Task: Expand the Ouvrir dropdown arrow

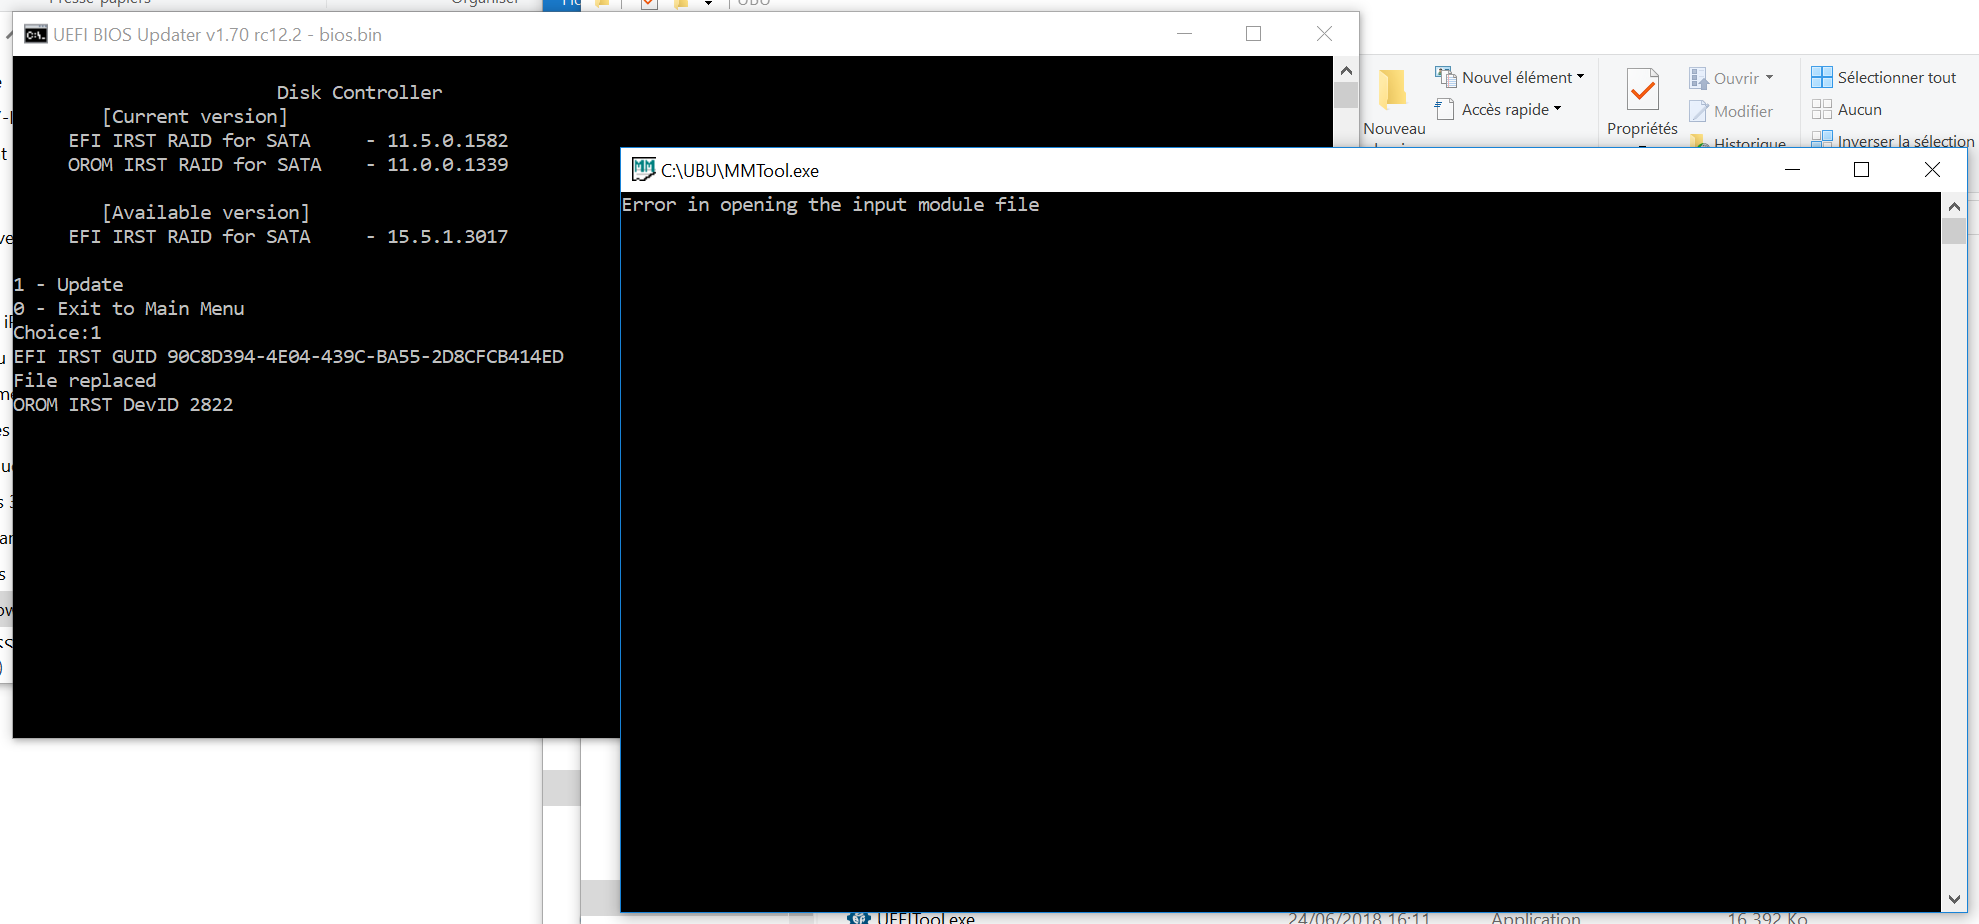Action: (1769, 78)
